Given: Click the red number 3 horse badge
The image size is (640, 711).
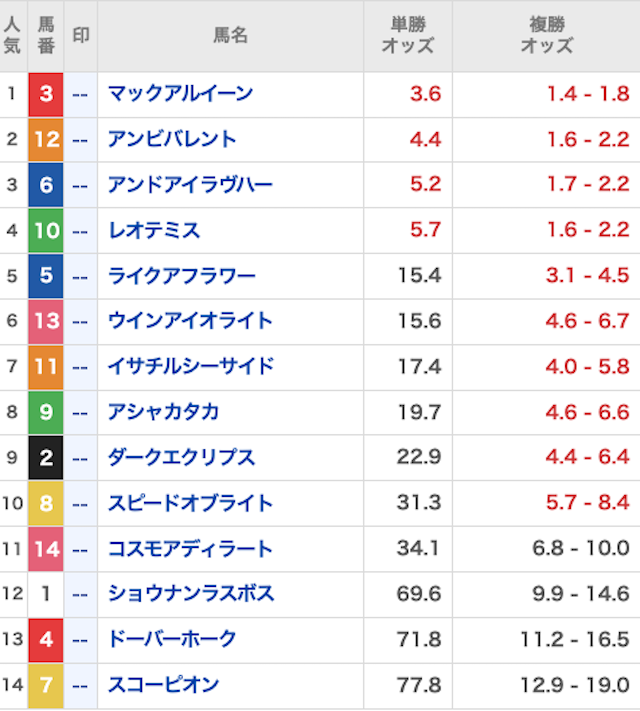Looking at the screenshot, I should tap(46, 94).
